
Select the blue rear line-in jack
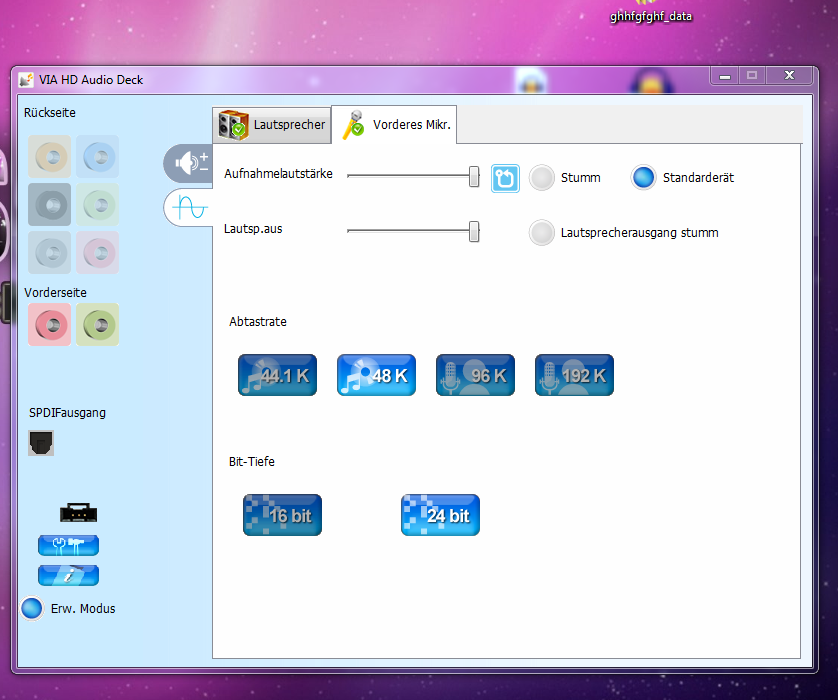coord(97,157)
